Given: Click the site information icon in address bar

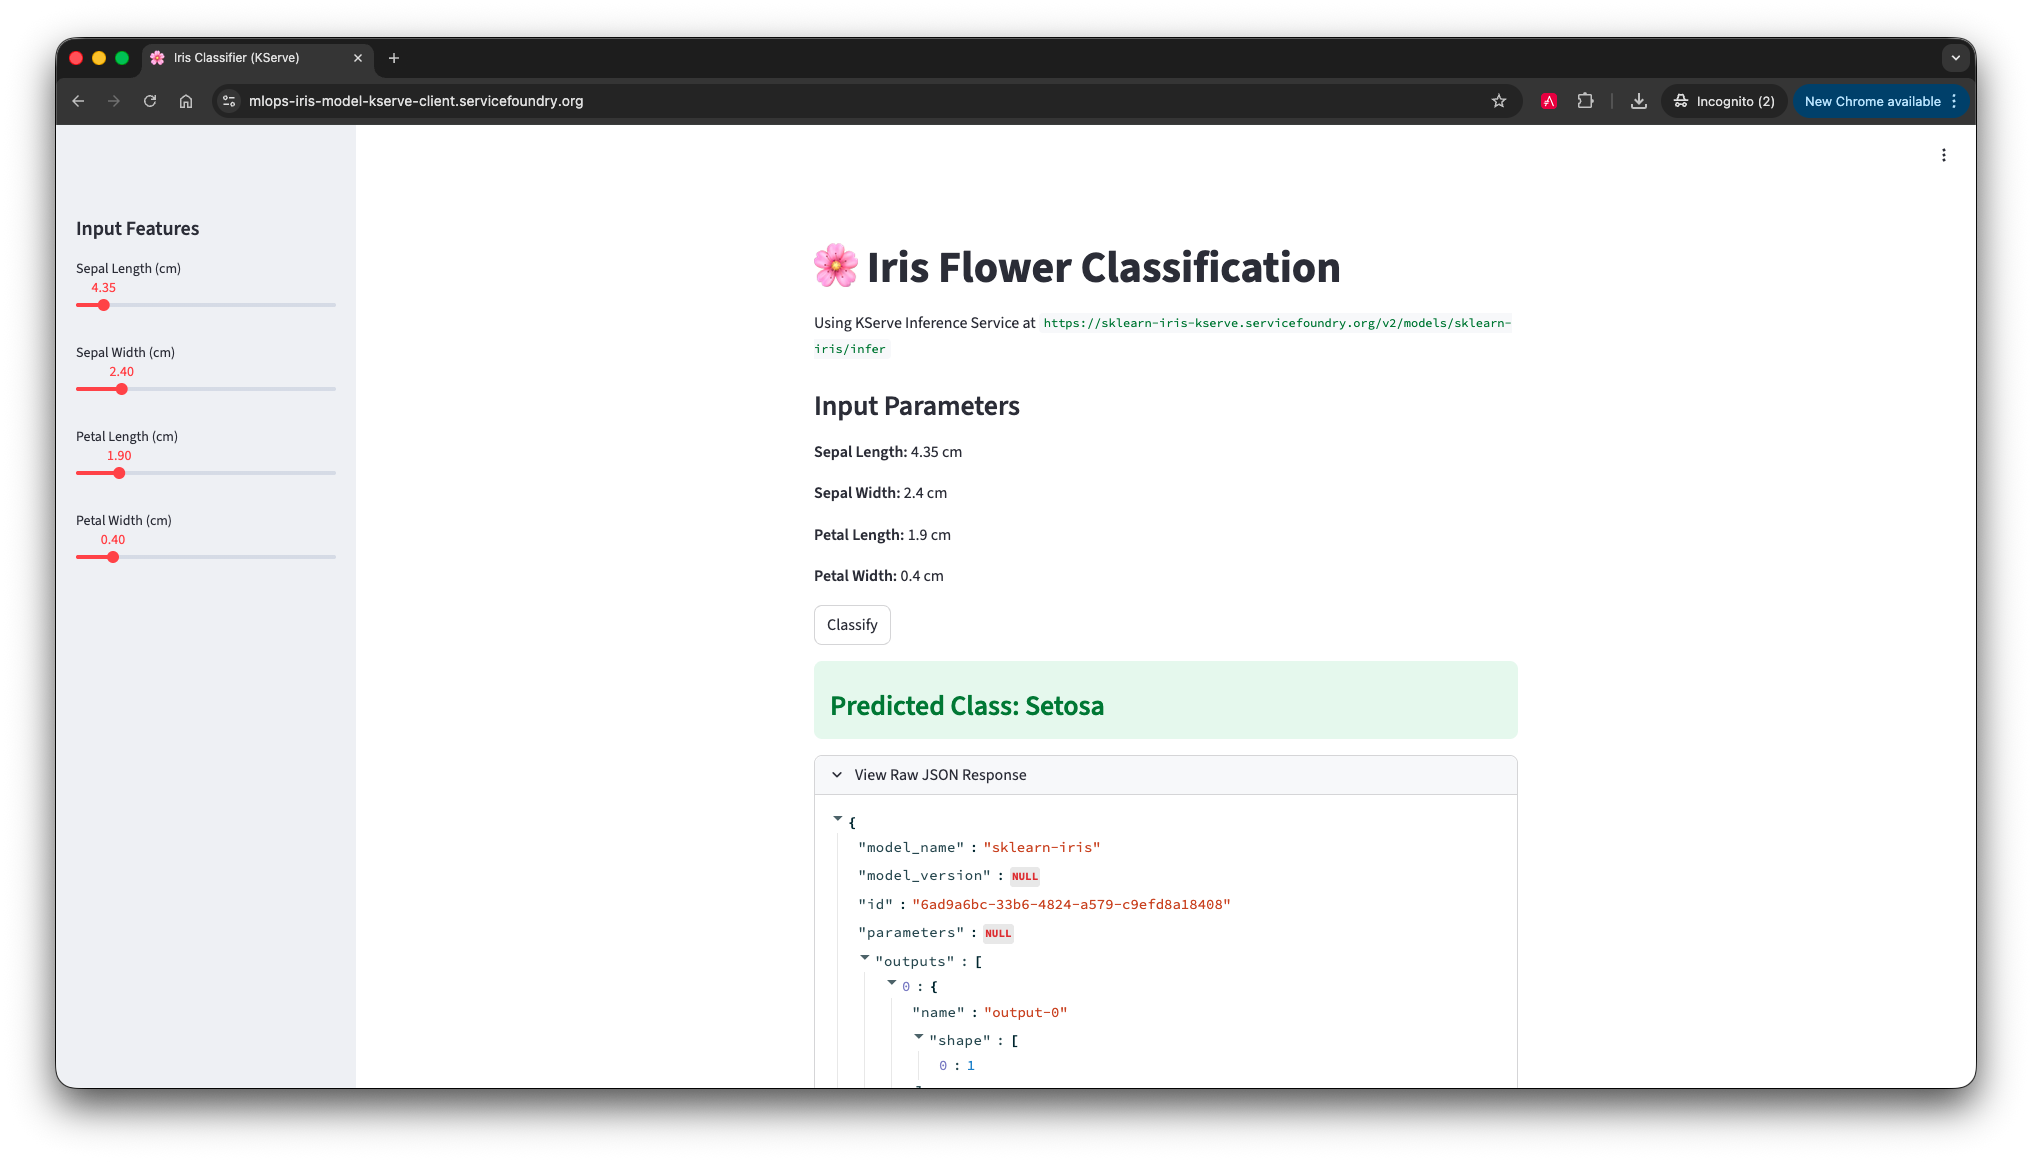Looking at the screenshot, I should pyautogui.click(x=229, y=101).
